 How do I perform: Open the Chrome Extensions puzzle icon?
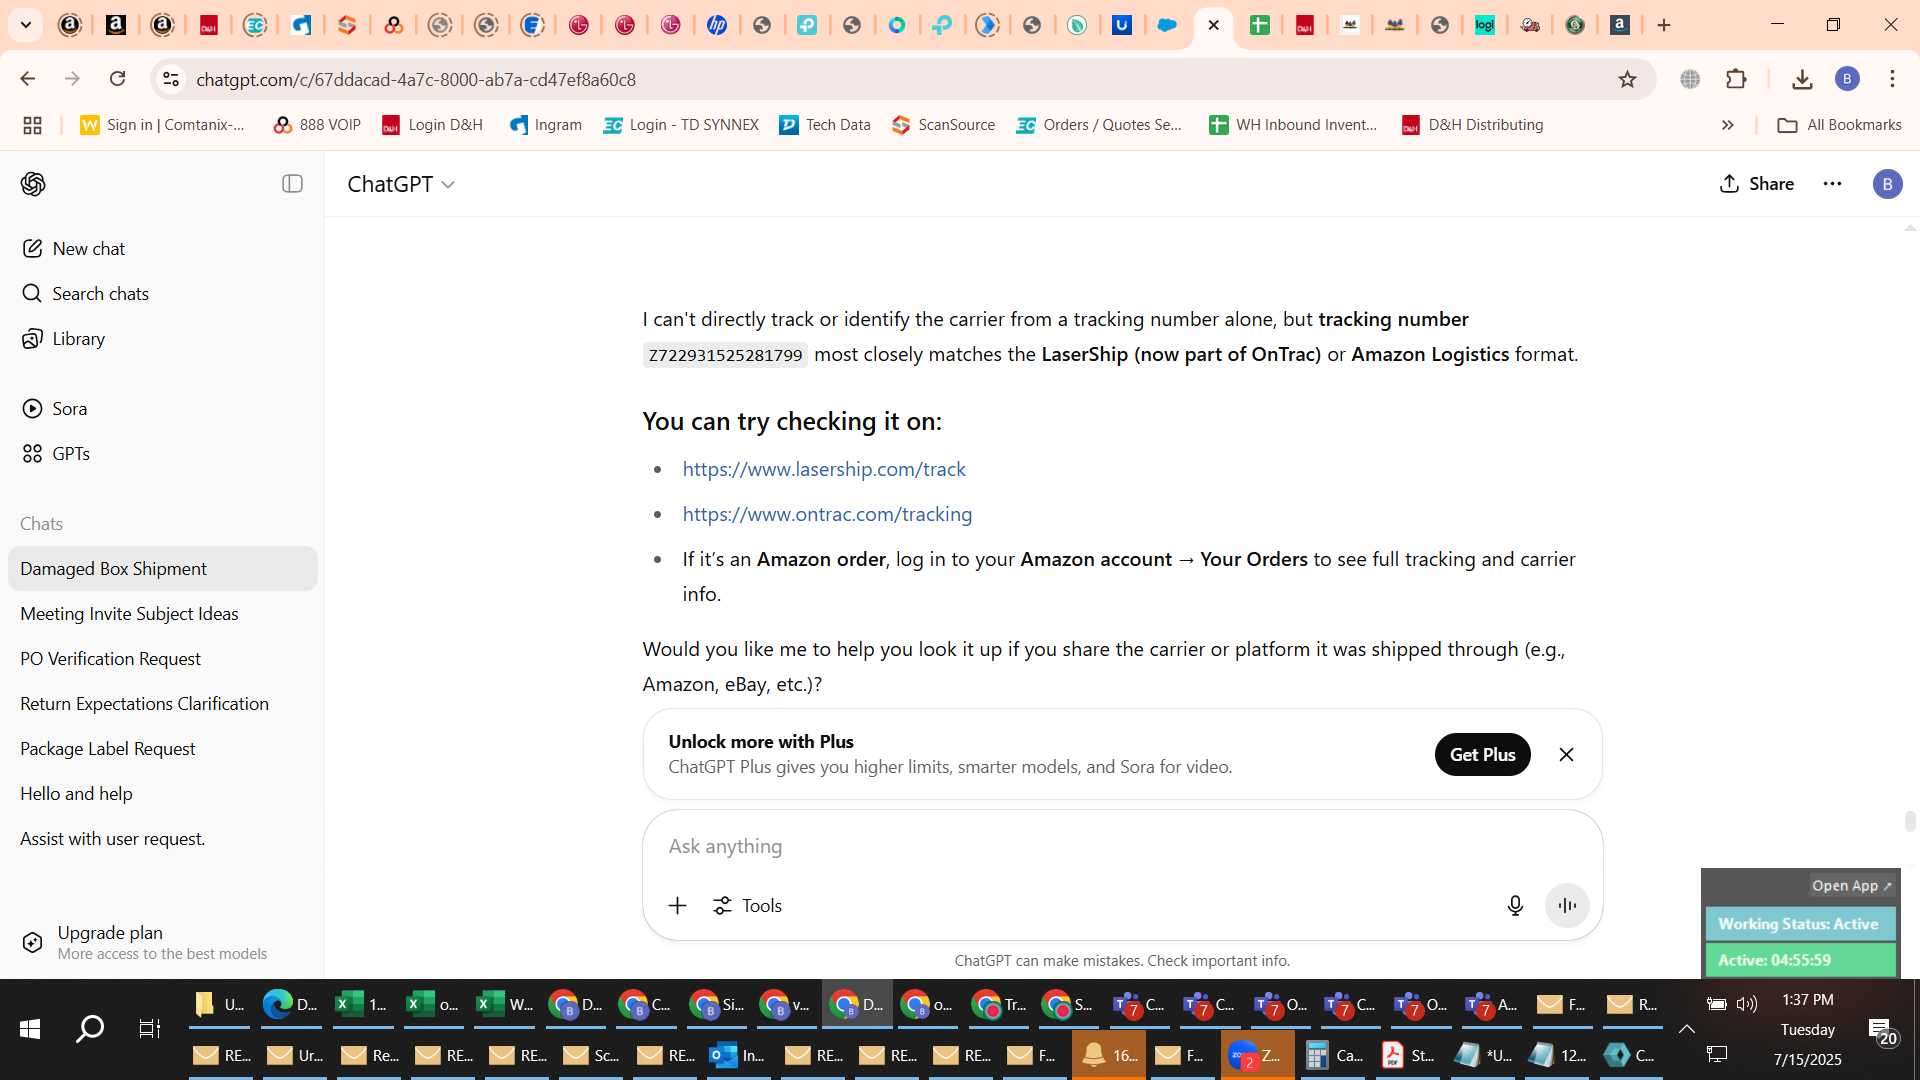(x=1736, y=79)
